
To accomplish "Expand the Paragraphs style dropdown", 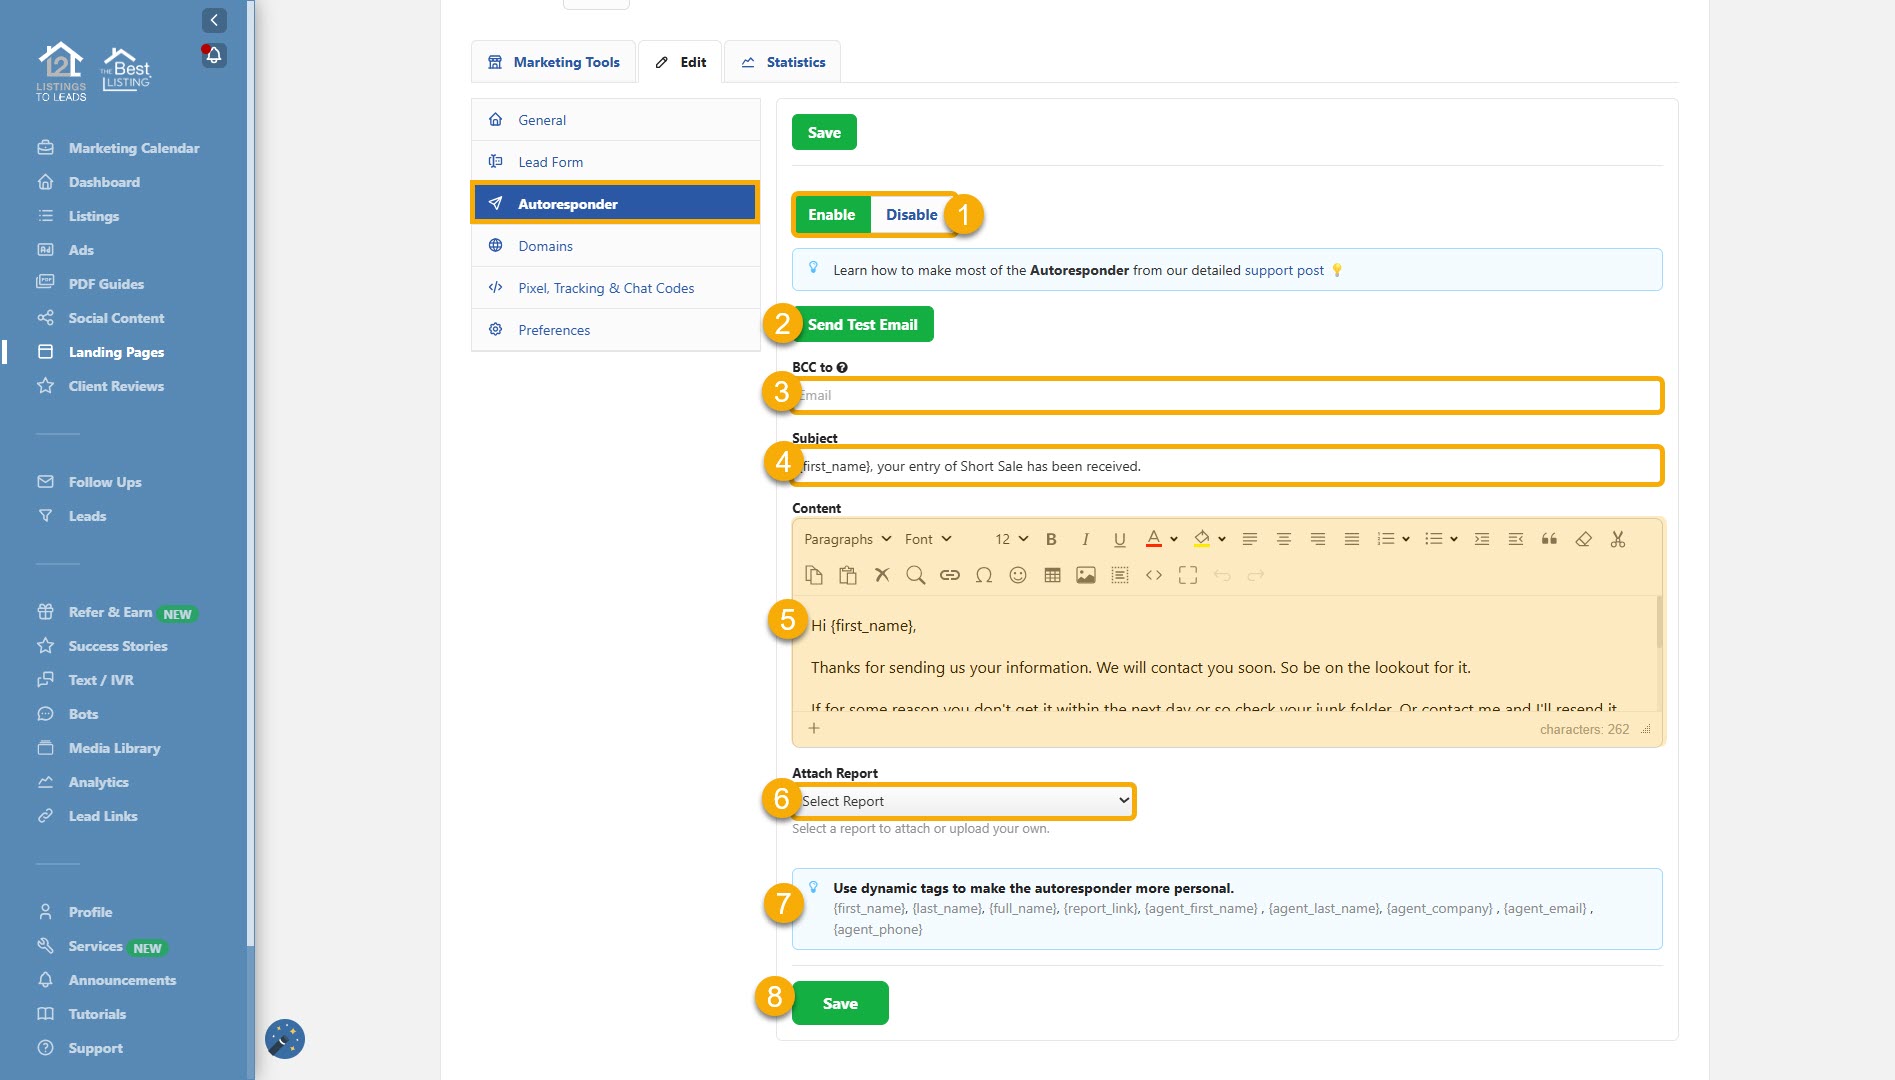I will 847,539.
